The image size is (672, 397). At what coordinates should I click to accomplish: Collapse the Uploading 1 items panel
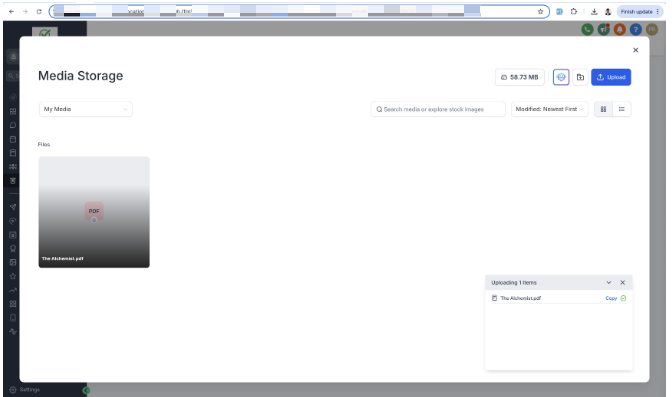pos(609,283)
